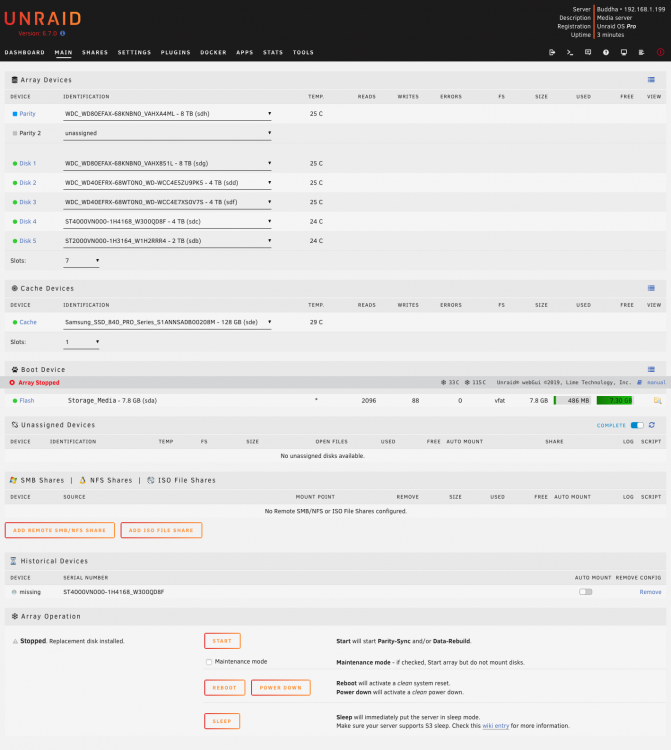Click the logout icon in header
Image resolution: width=671 pixels, height=750 pixels.
click(552, 52)
